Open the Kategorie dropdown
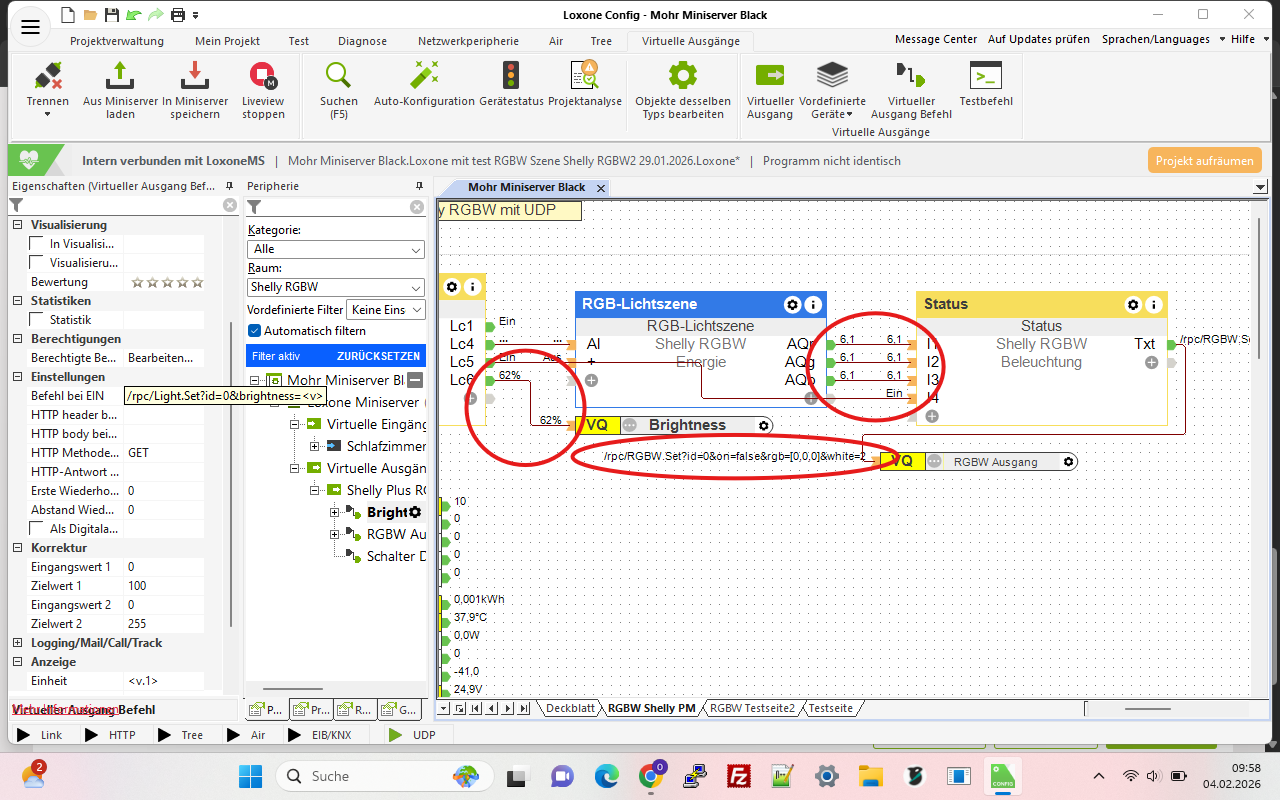The image size is (1280, 800). click(336, 249)
